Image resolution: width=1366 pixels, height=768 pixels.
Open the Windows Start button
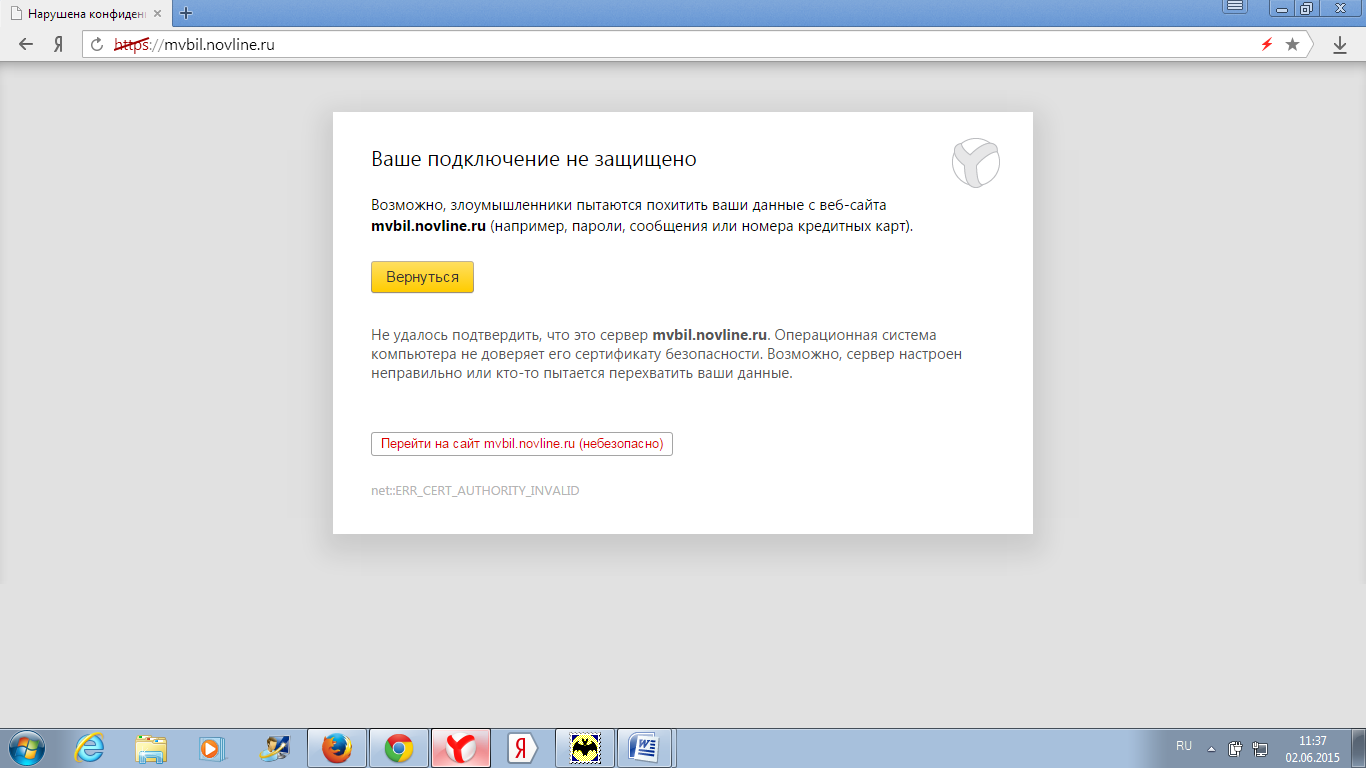tap(28, 748)
